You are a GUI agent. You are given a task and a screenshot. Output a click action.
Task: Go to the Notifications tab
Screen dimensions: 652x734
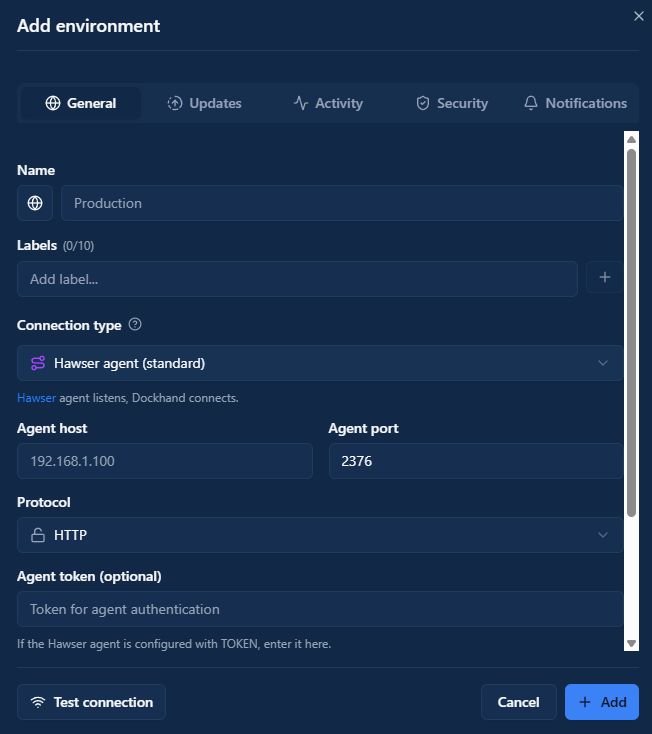click(x=575, y=103)
